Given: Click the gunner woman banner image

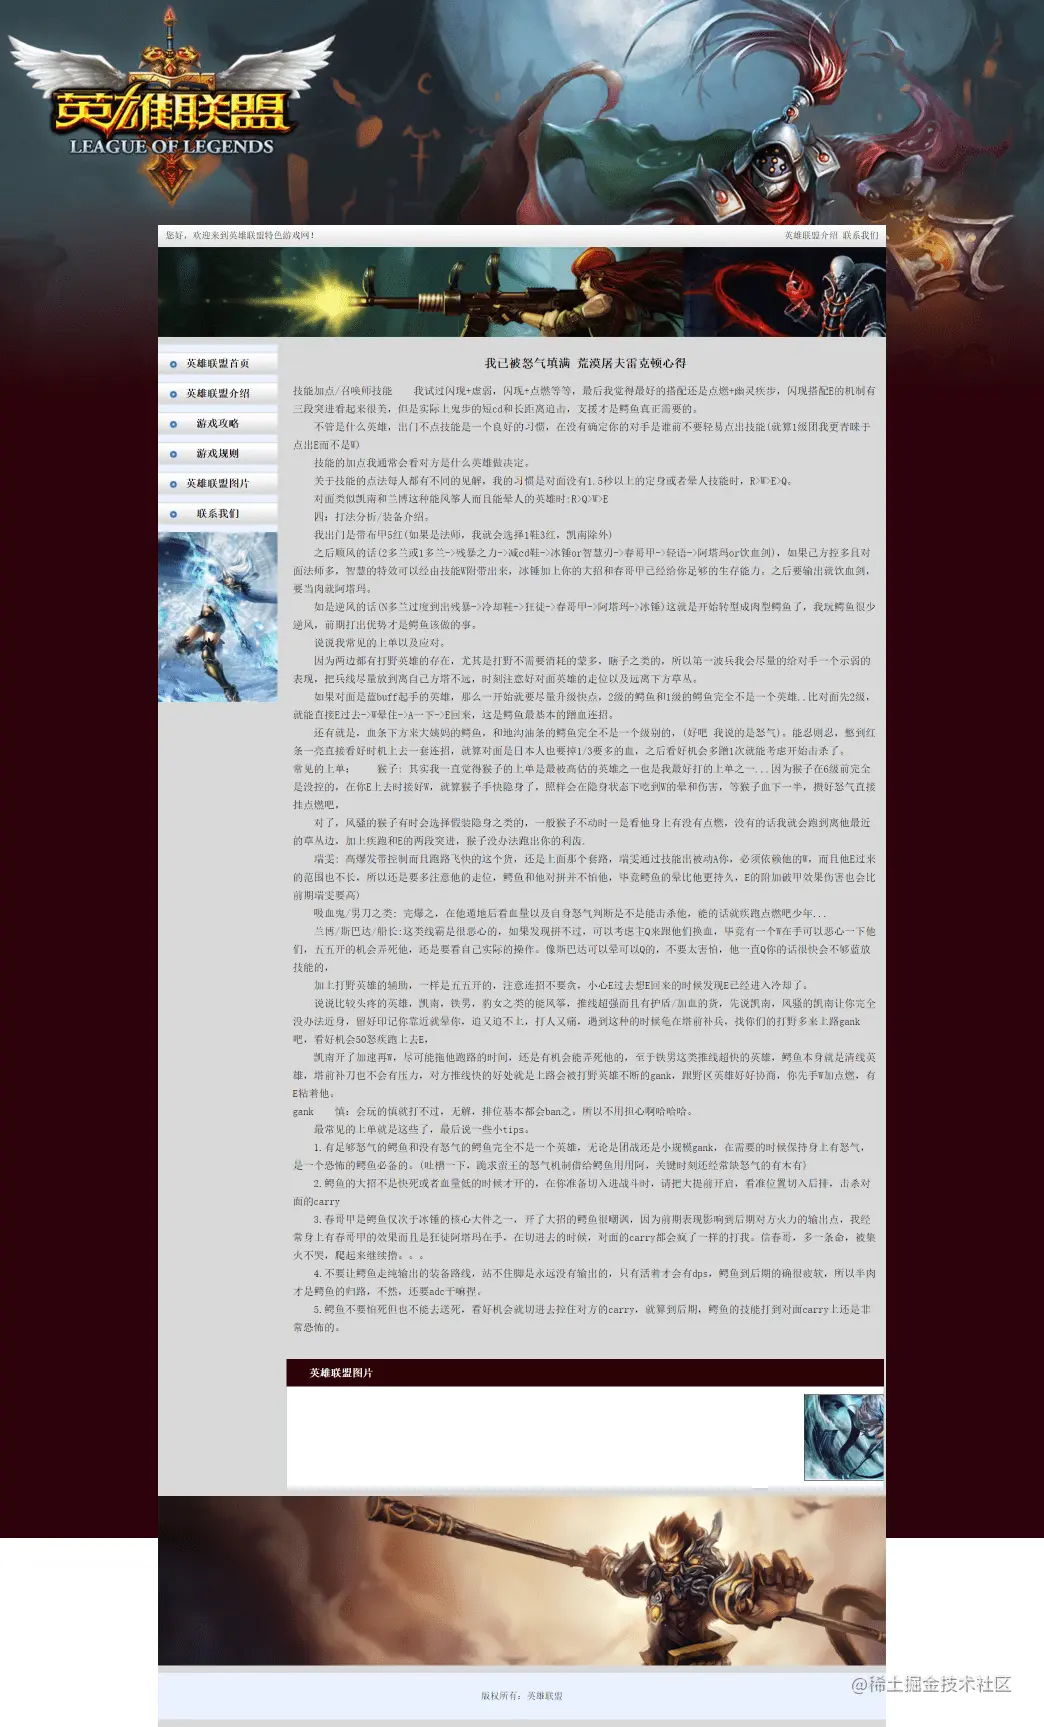Looking at the screenshot, I should (x=522, y=292).
